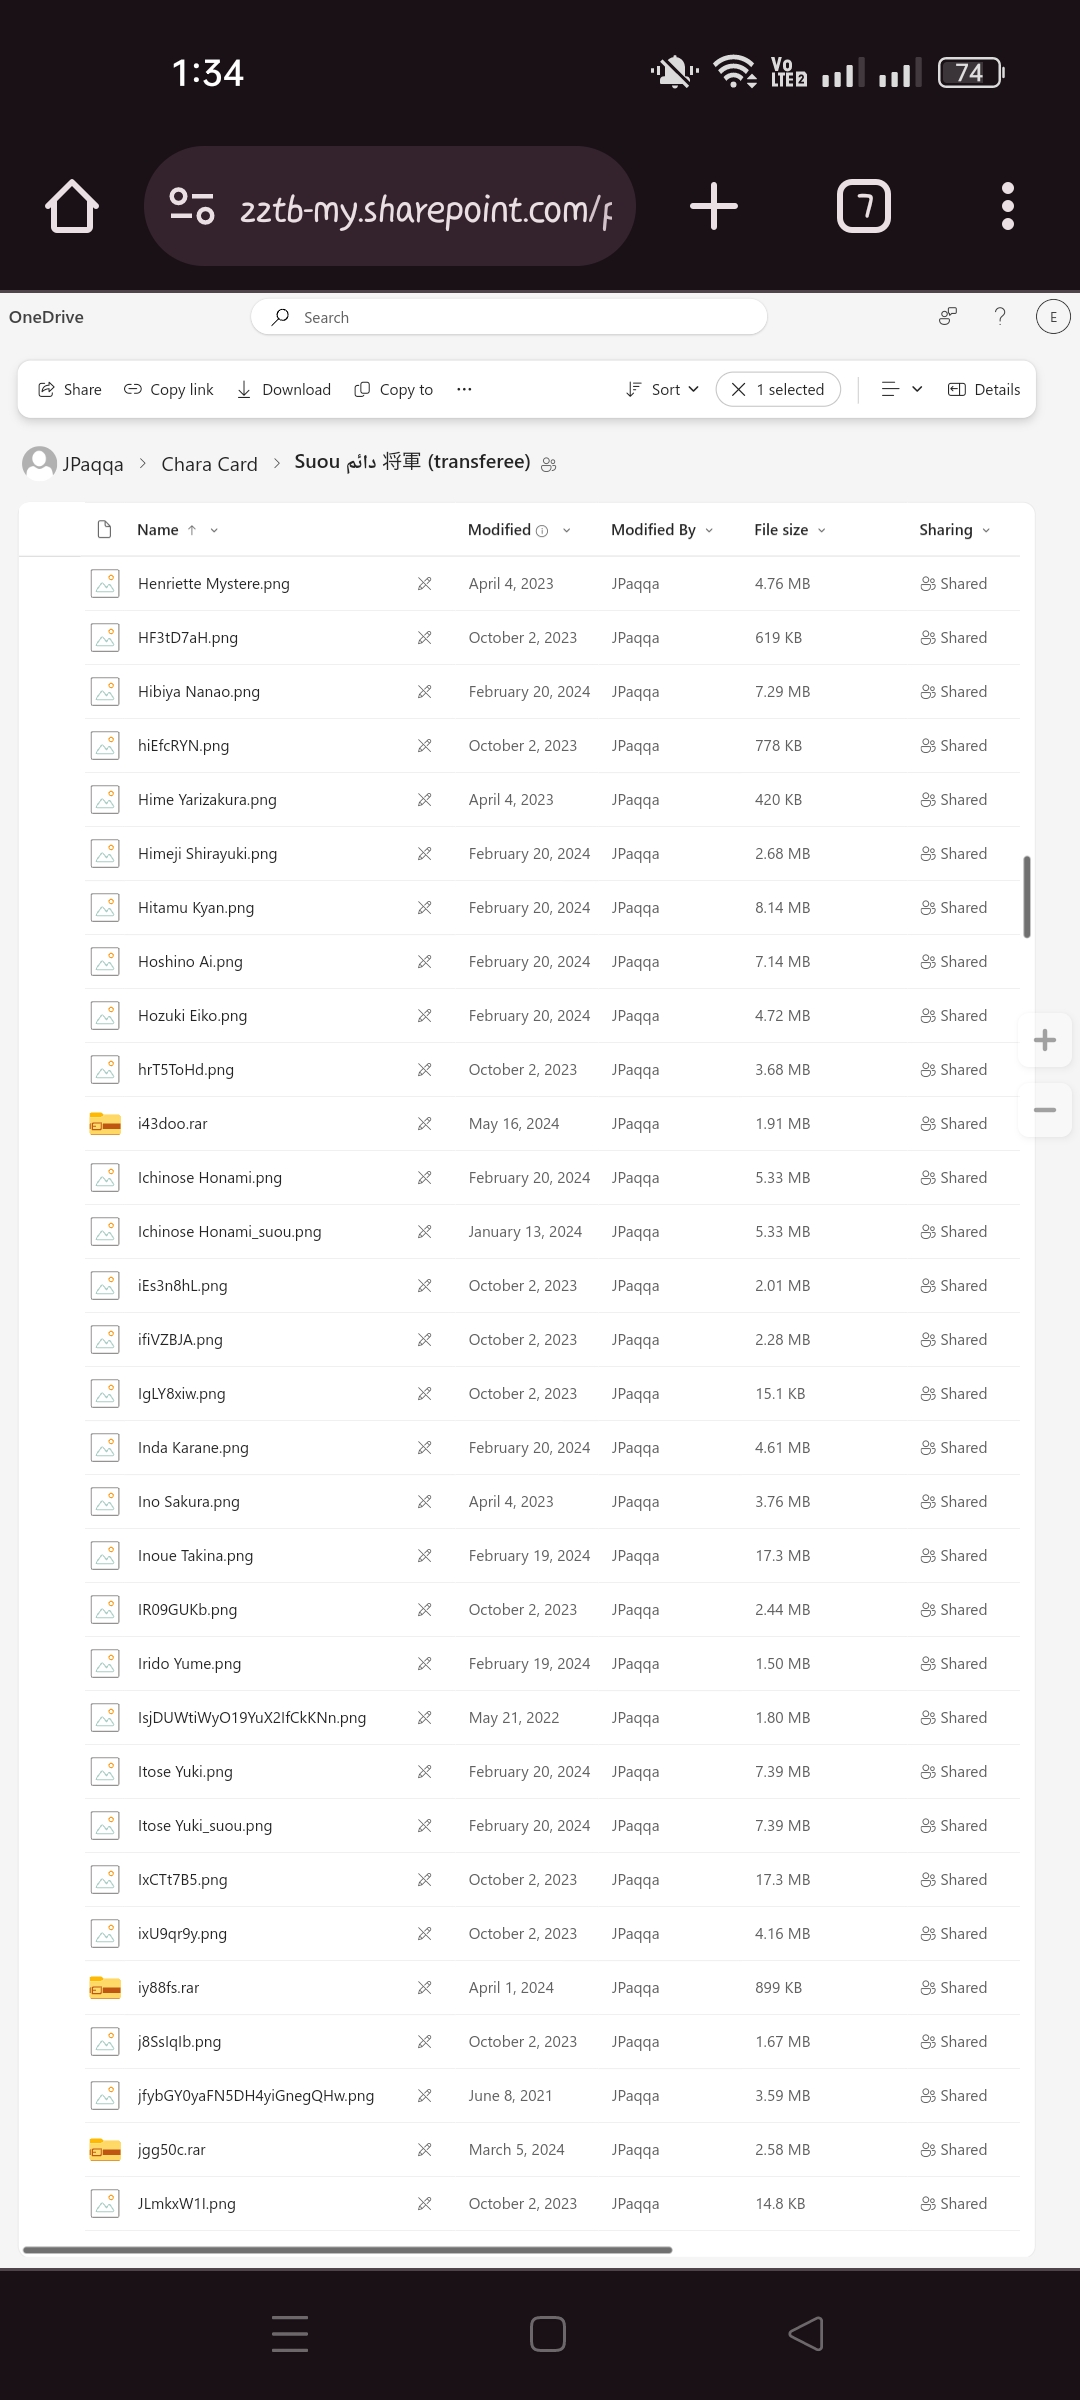Click the zoom out minus button
1080x2400 pixels.
[1045, 1110]
